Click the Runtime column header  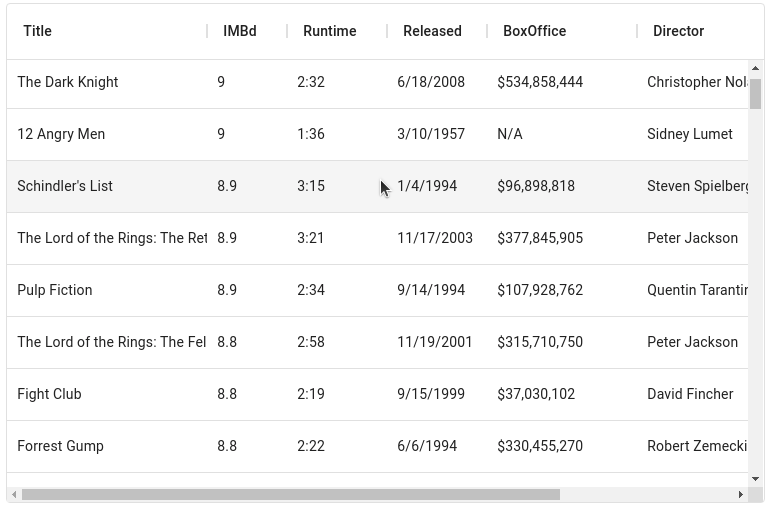(x=330, y=31)
